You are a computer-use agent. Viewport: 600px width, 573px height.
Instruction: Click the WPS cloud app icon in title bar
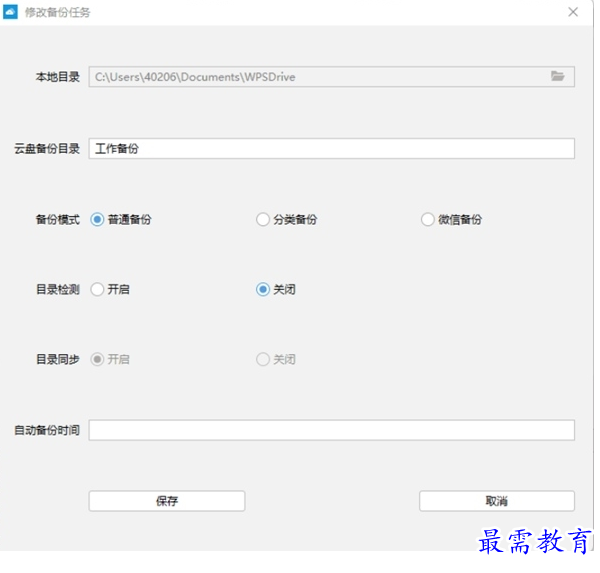[10, 12]
